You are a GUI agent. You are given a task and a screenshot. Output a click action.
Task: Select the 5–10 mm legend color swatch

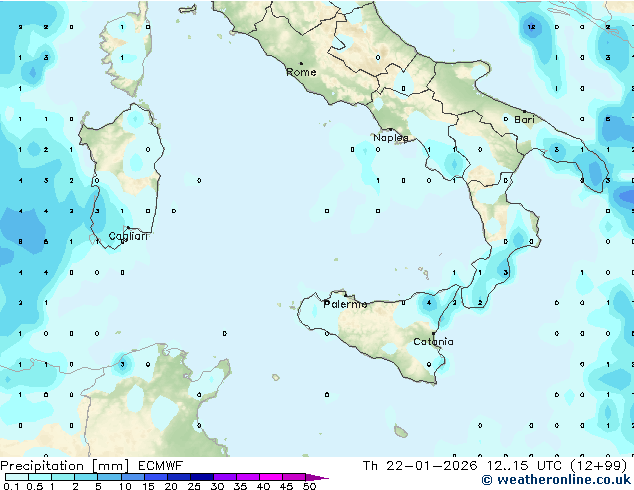click(x=109, y=477)
